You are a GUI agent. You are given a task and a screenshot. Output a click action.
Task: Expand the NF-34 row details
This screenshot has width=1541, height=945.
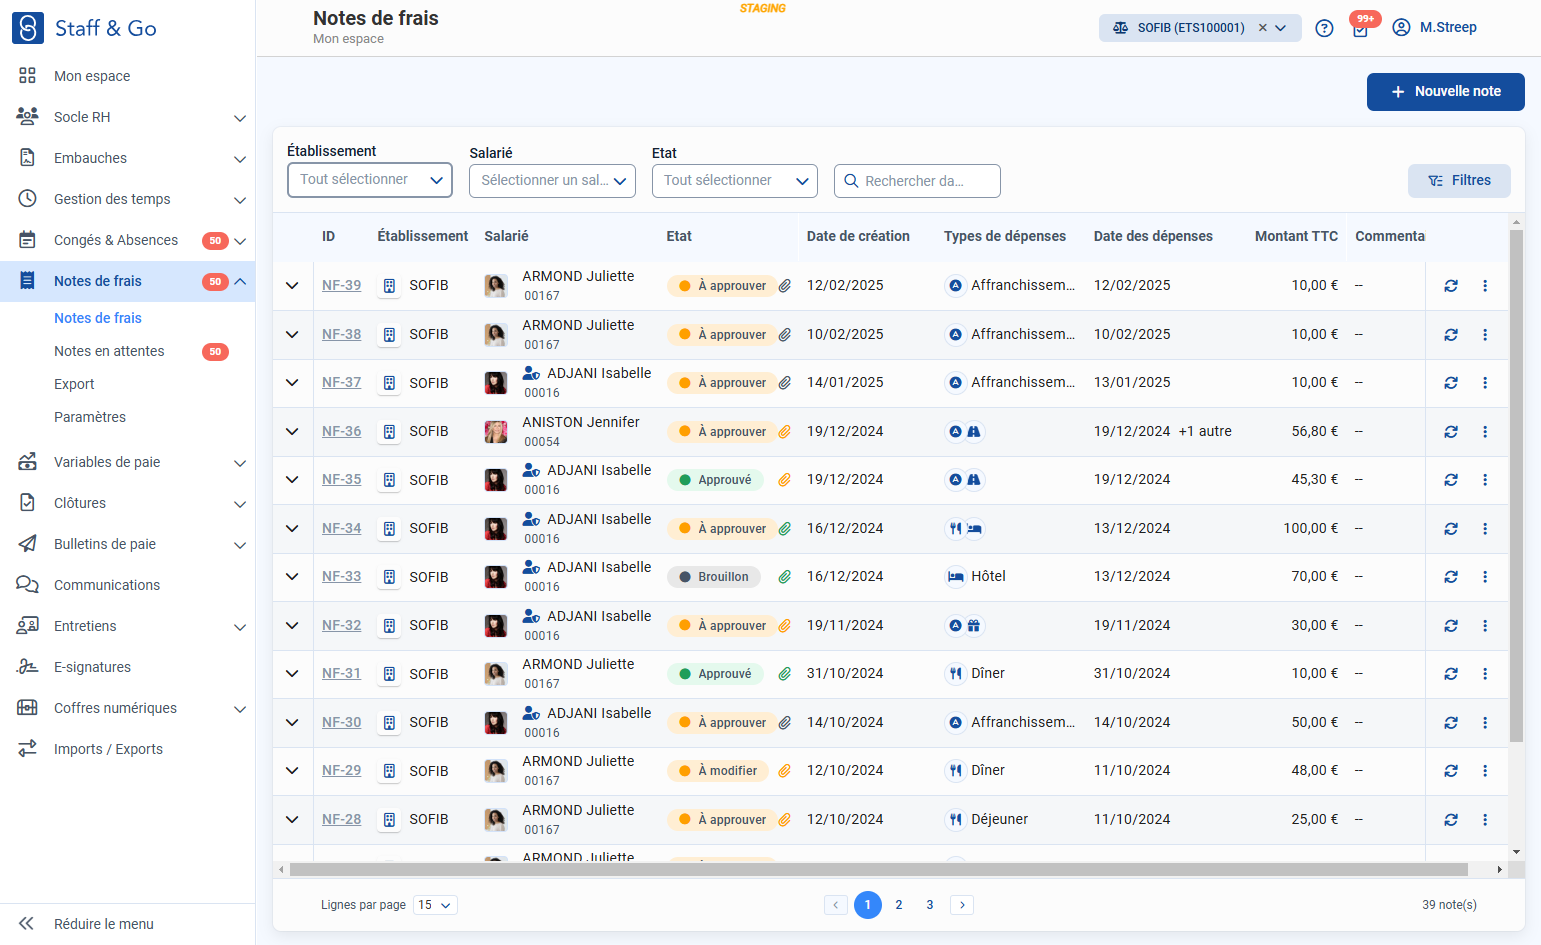[x=292, y=529]
